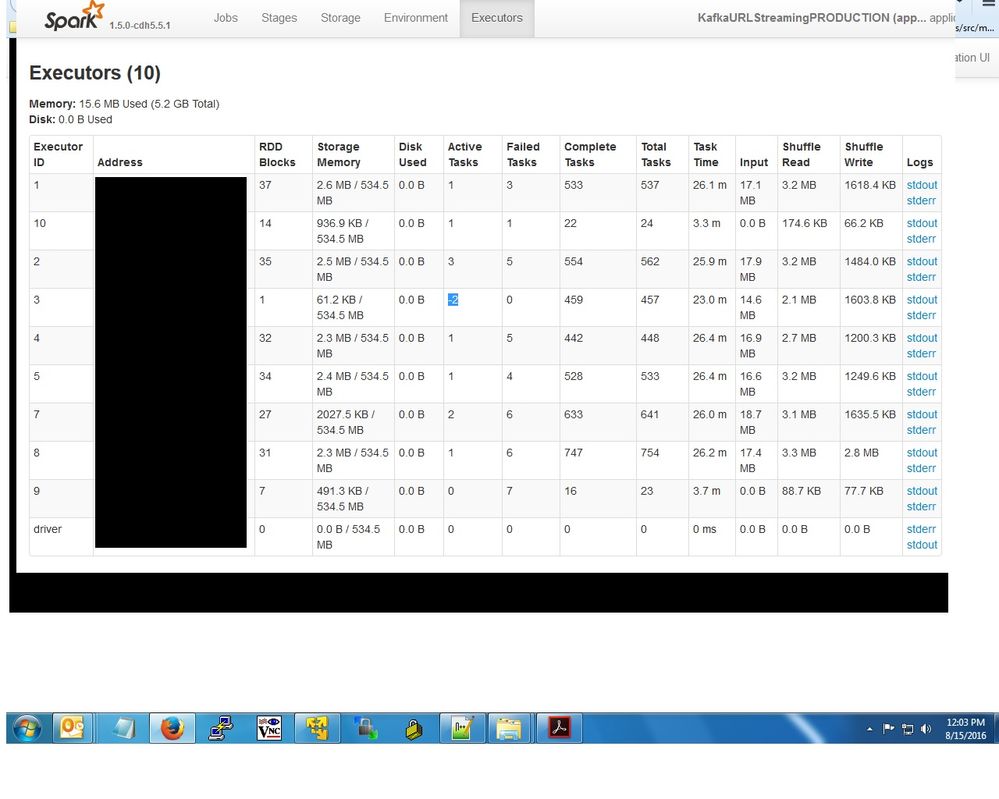Screen dimensions: 999x799
Task: Click the 174.6 KB shuffle read value
Action: pos(804,223)
